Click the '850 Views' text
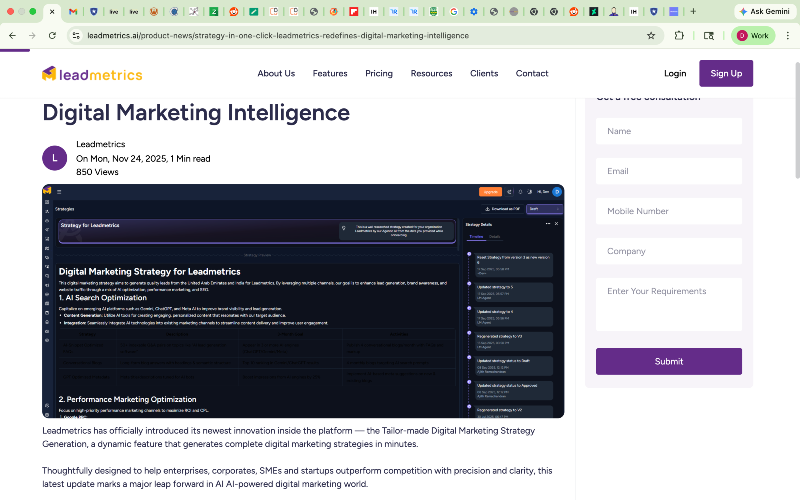 (x=97, y=172)
